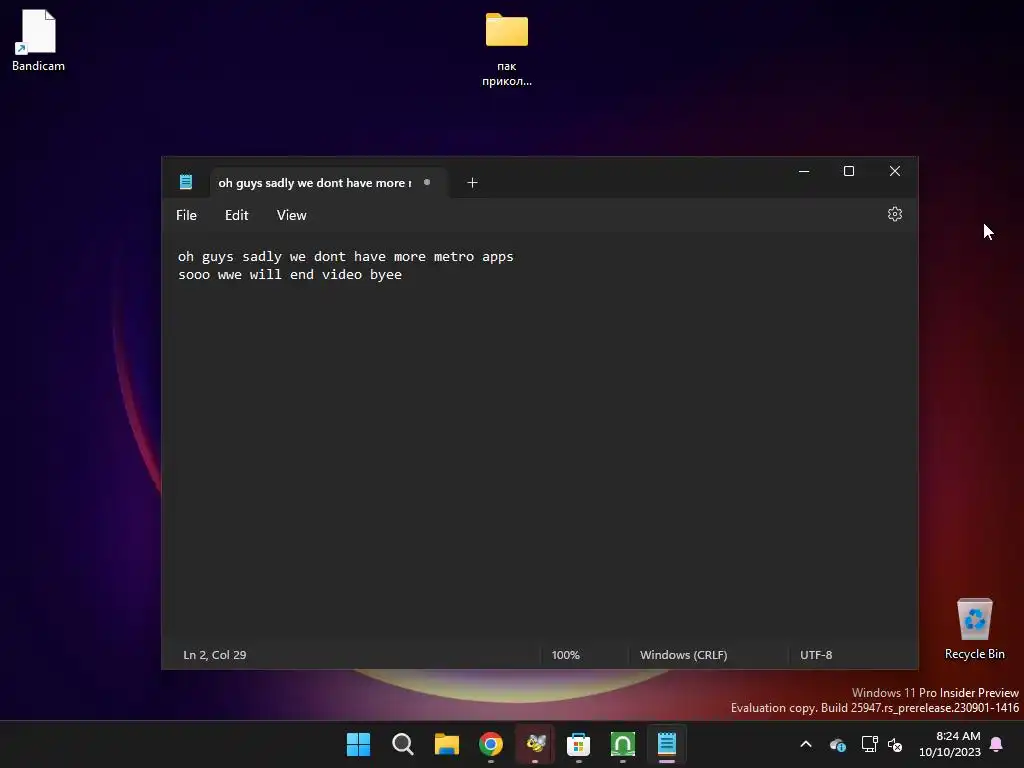Click the Notepad app icon in title bar
Viewport: 1024px width, 768px height.
coord(186,182)
